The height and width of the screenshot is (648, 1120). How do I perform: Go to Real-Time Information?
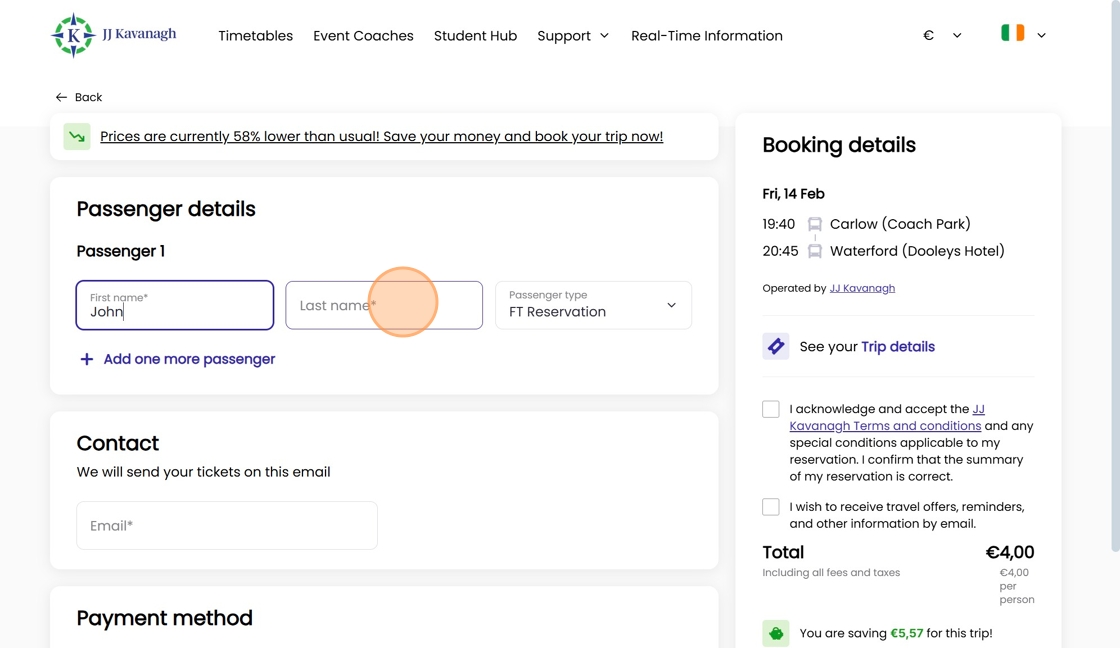pyautogui.click(x=706, y=36)
